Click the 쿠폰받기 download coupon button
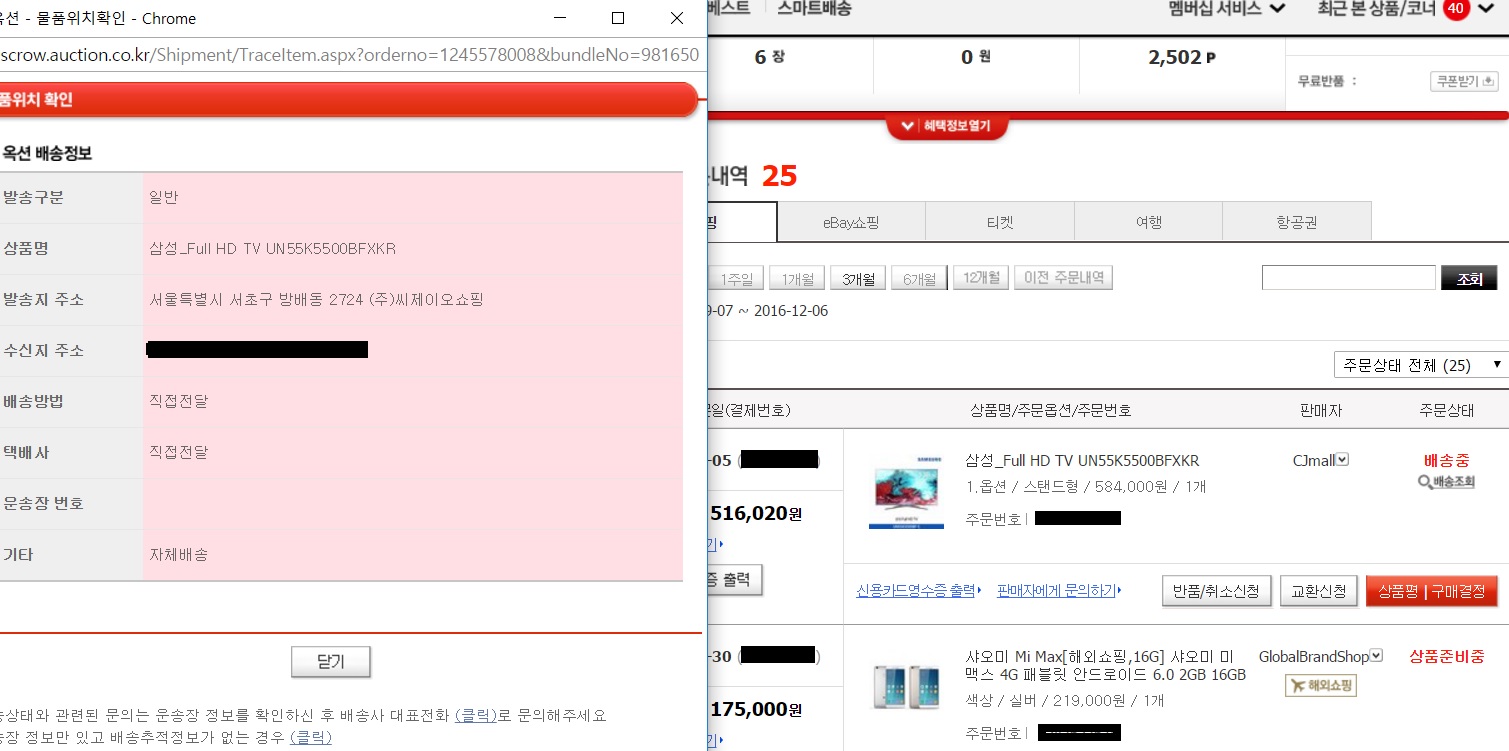Image resolution: width=1509 pixels, height=751 pixels. (1463, 81)
